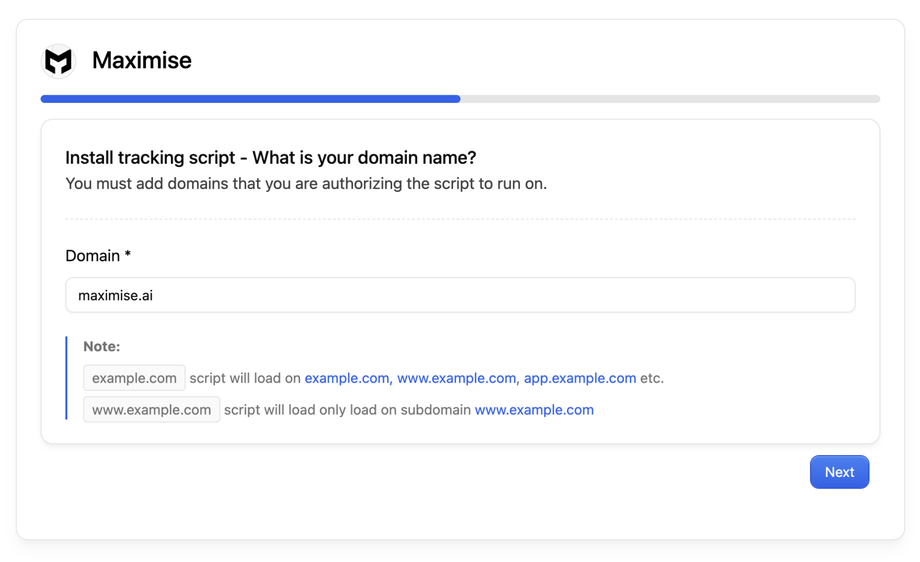Click the "Install tracking script" heading
The width and height of the screenshot is (920, 562).
point(270,158)
